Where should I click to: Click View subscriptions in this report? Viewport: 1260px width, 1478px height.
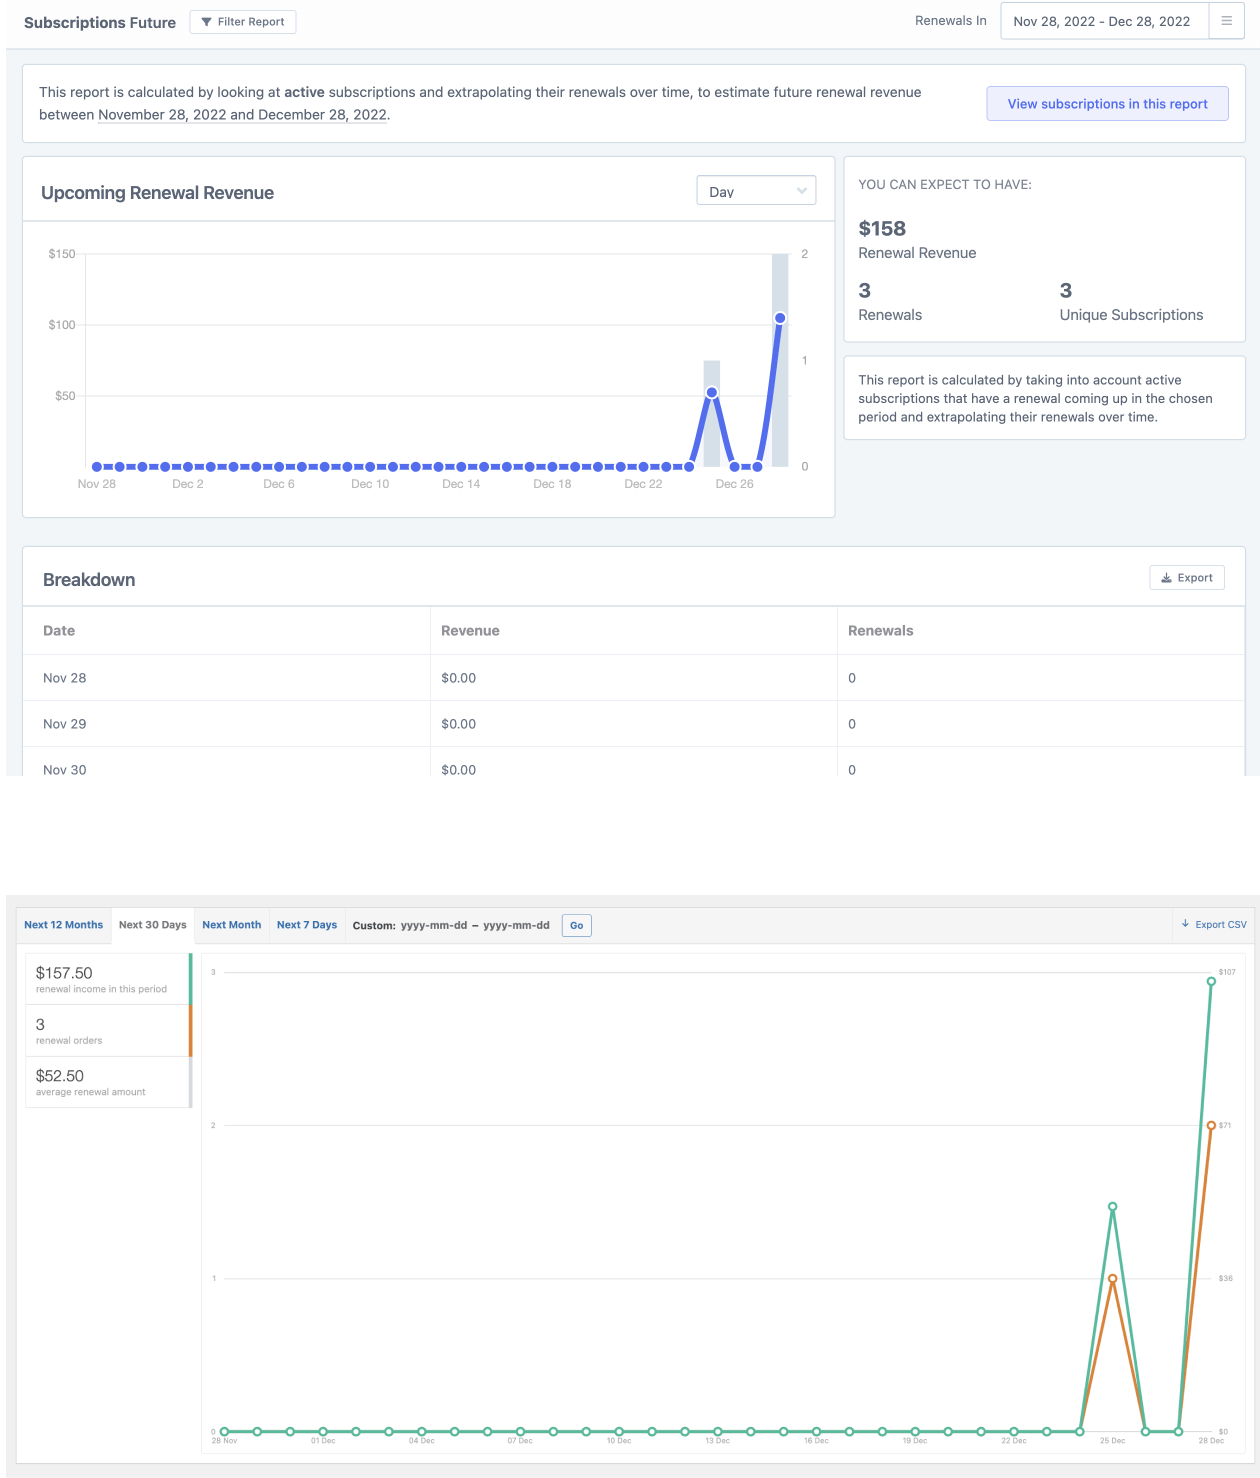coord(1107,103)
